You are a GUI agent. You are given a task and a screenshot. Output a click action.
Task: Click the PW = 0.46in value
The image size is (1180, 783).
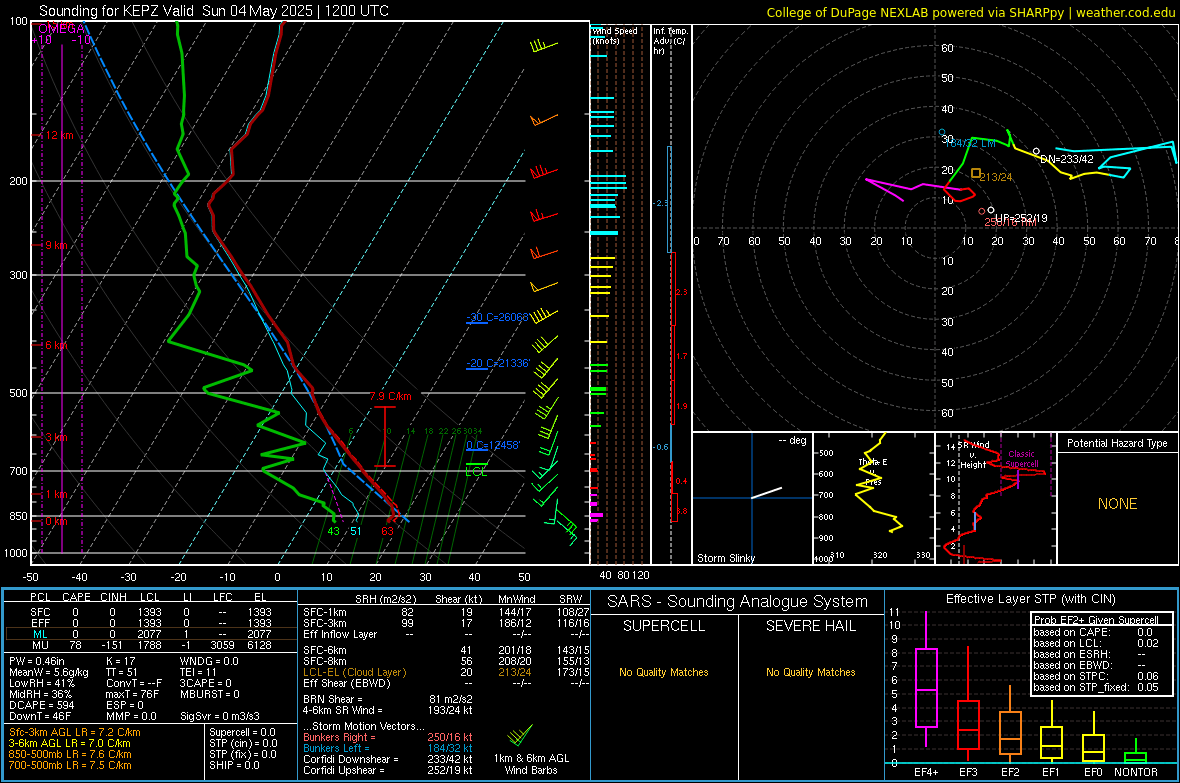[39, 661]
